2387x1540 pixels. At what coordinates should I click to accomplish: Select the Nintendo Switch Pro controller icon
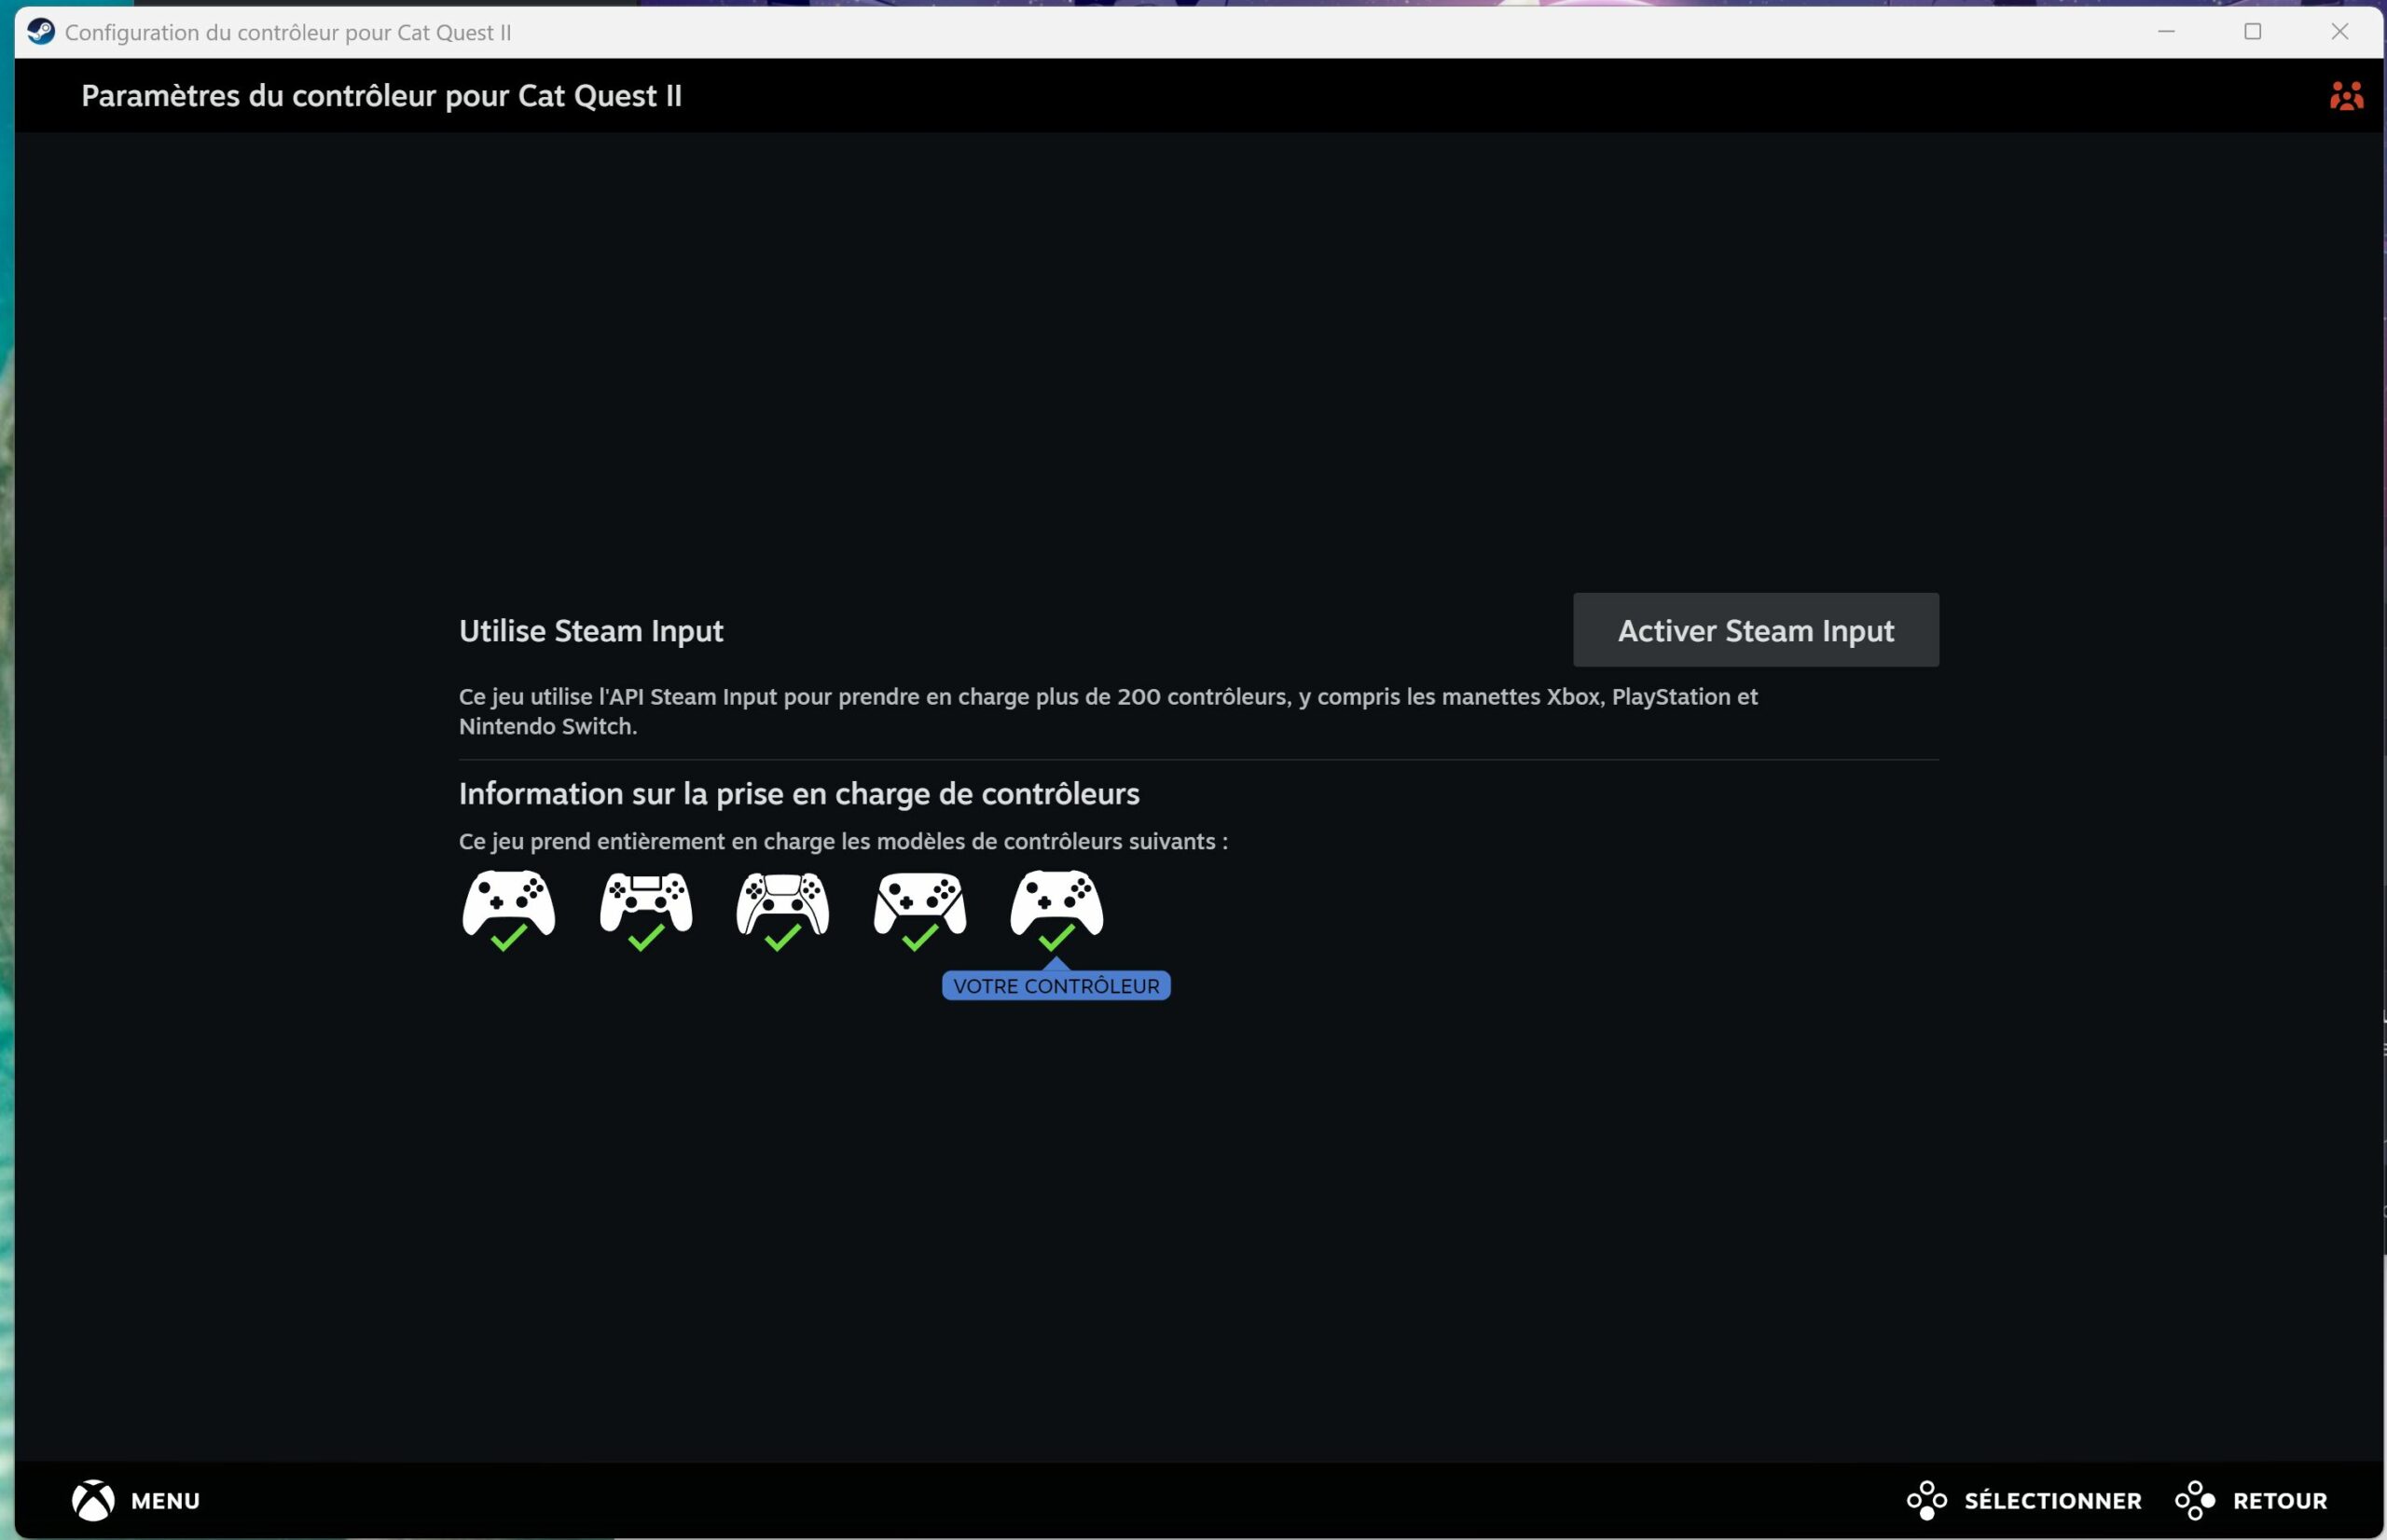point(920,903)
